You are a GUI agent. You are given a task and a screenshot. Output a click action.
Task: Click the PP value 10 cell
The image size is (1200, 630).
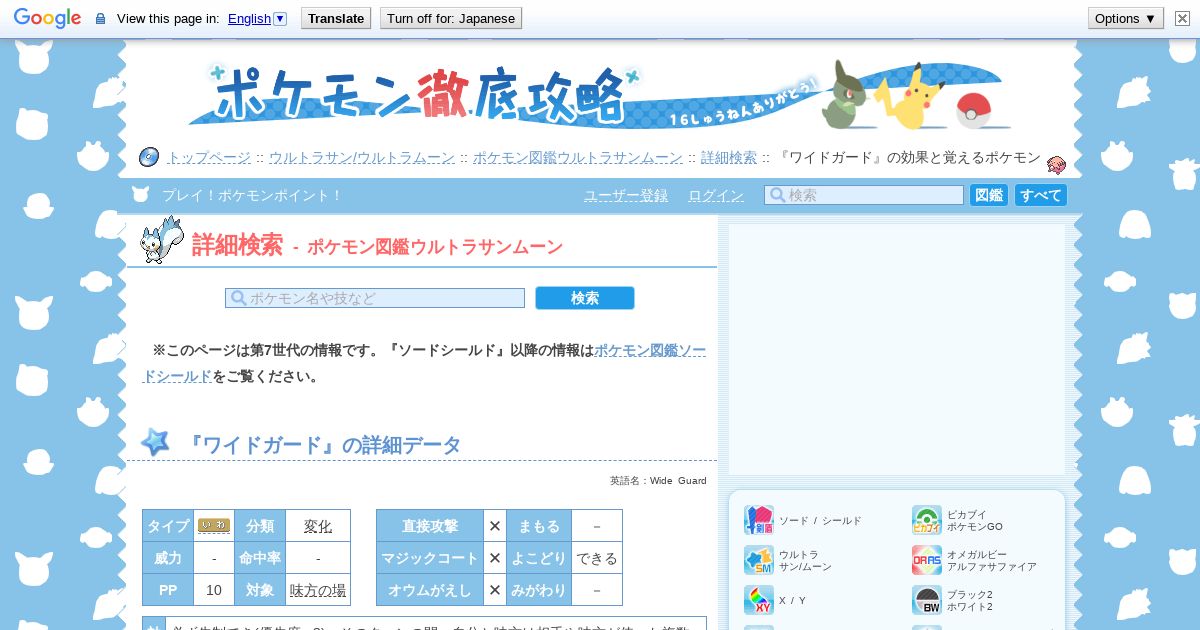214,590
